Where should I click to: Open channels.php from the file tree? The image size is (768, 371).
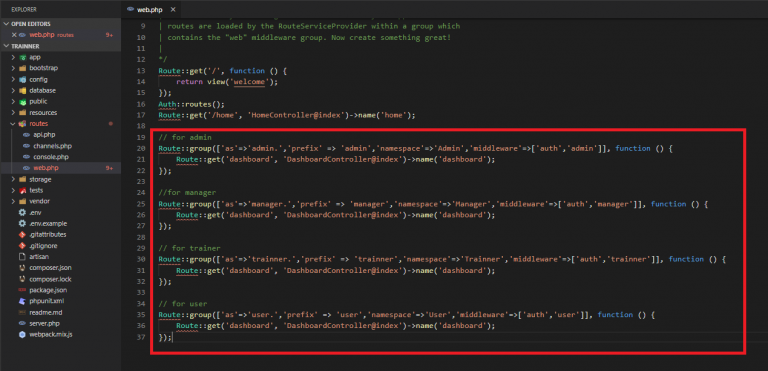[x=53, y=146]
